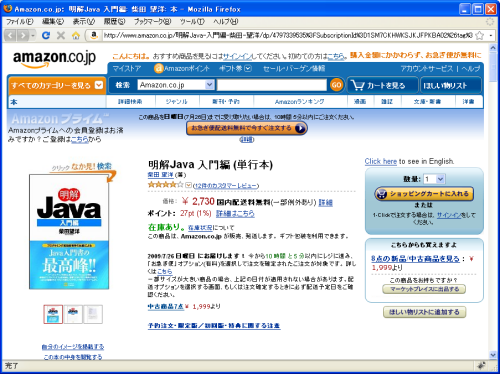Click the vertical scrollbar up arrow
Image resolution: width=500 pixels, height=374 pixels.
pyautogui.click(x=493, y=48)
